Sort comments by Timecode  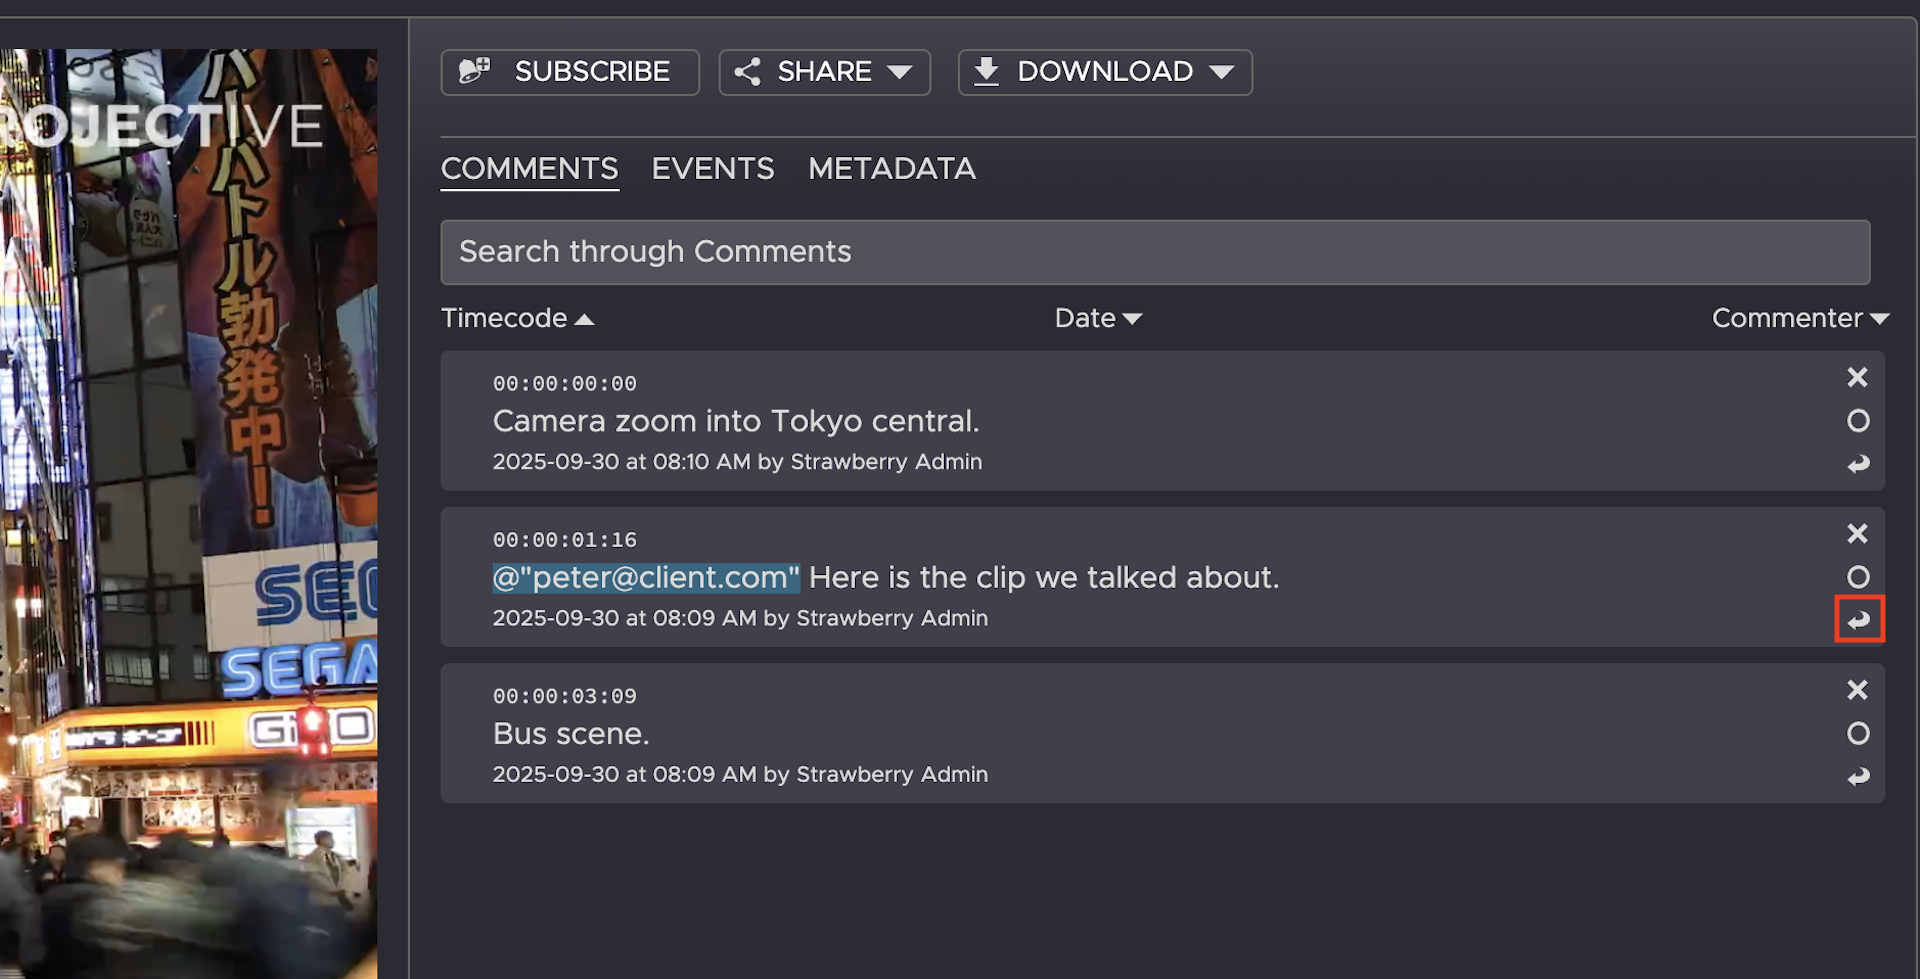(x=517, y=318)
